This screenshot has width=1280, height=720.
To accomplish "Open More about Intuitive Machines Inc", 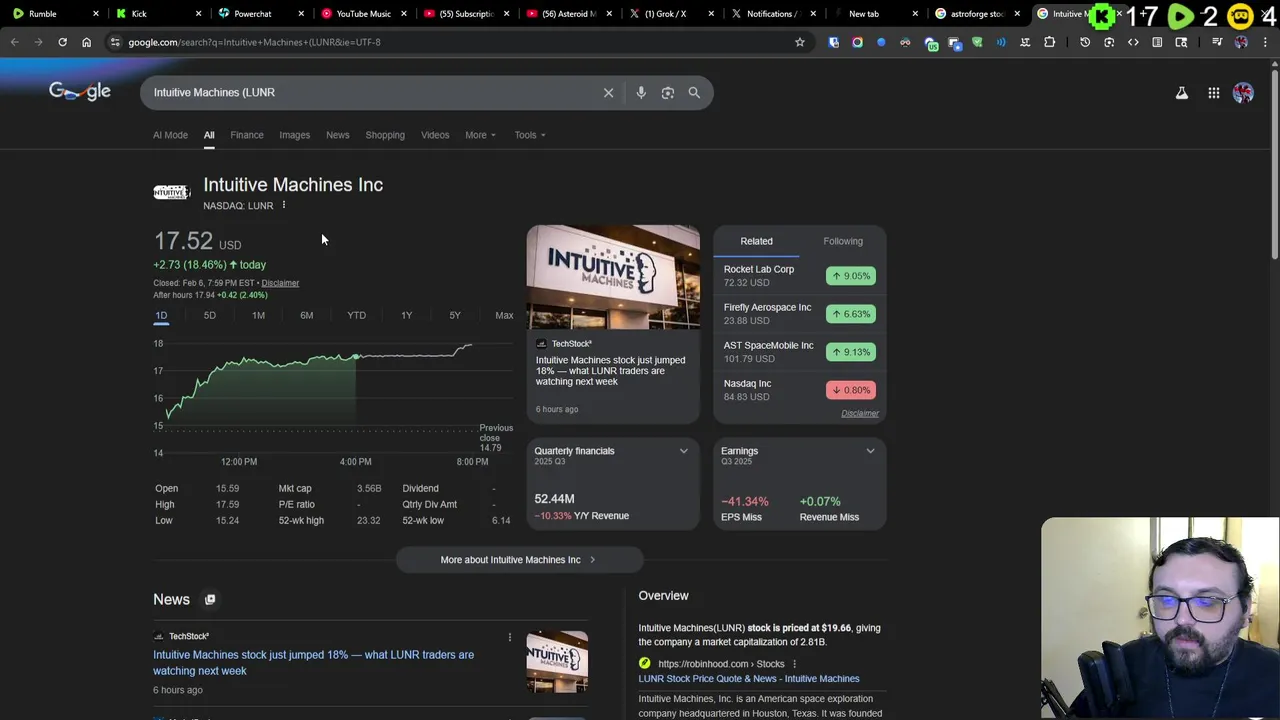I will 518,560.
